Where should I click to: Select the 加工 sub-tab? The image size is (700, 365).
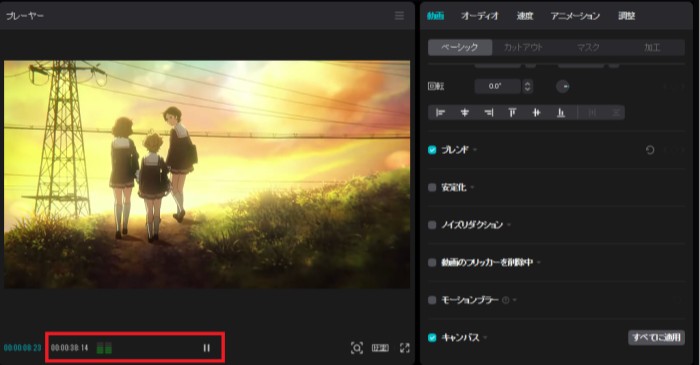[x=652, y=47]
